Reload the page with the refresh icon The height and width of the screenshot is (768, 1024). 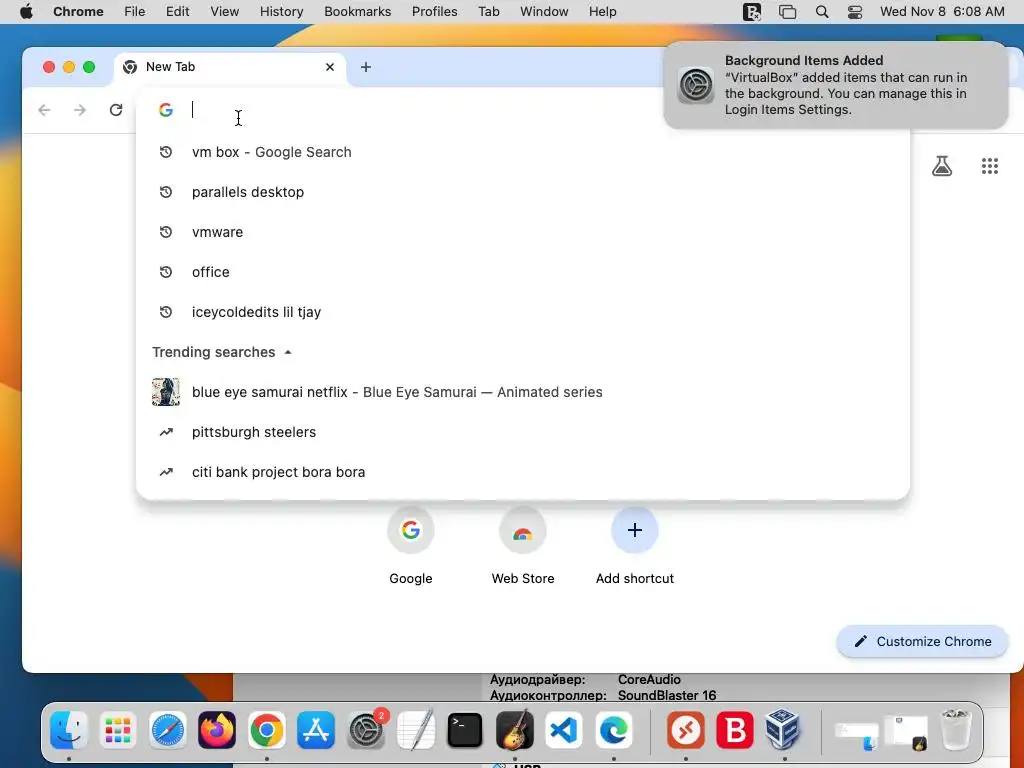[116, 110]
